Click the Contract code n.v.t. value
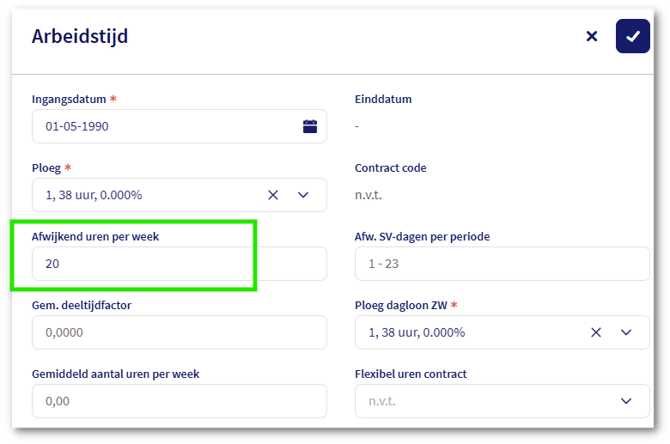This screenshot has width=670, height=444. 368,195
